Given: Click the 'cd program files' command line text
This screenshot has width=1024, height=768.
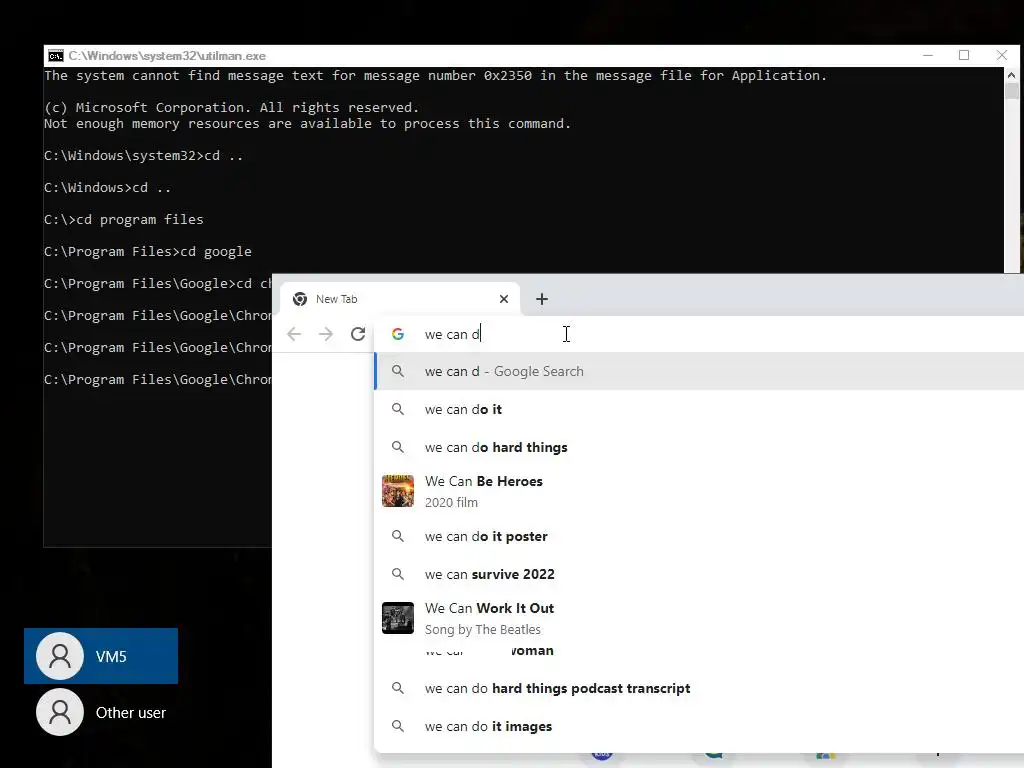Looking at the screenshot, I should coord(140,219).
